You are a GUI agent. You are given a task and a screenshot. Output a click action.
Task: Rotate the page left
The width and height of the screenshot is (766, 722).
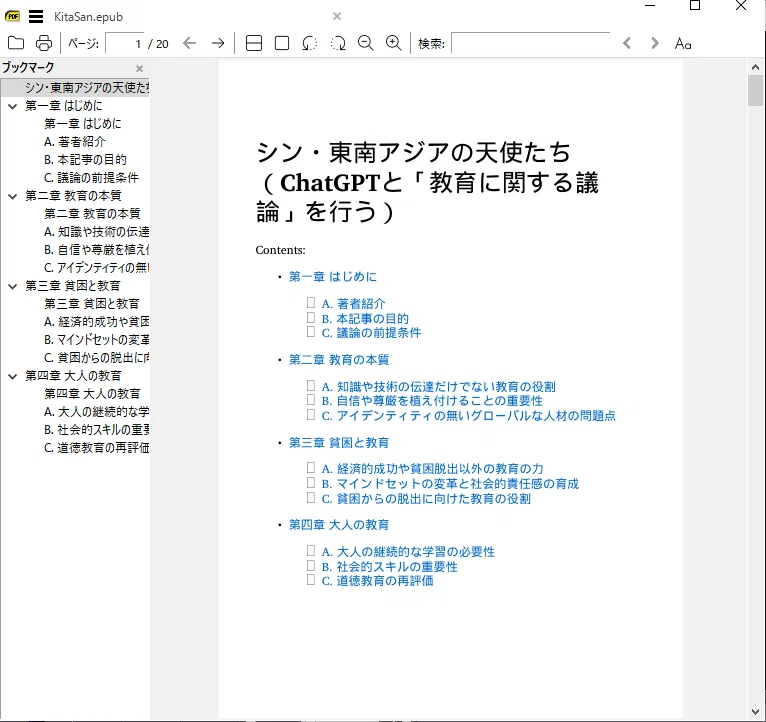(x=310, y=43)
